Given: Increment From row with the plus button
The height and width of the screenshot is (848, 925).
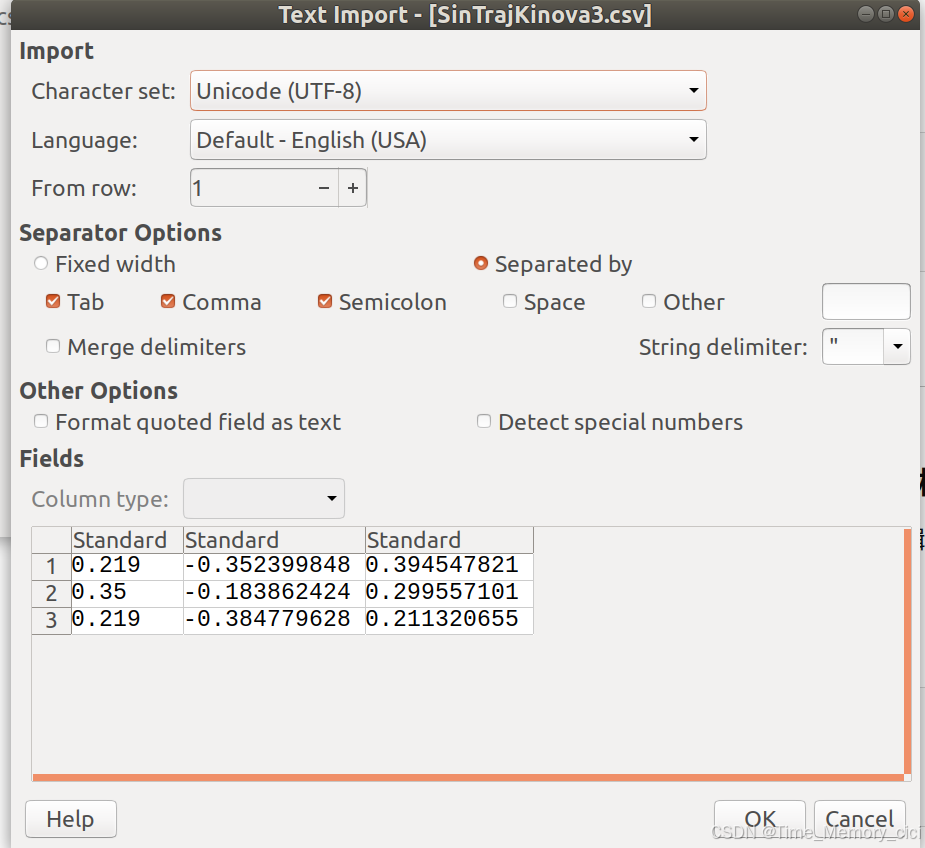Looking at the screenshot, I should click(x=355, y=187).
